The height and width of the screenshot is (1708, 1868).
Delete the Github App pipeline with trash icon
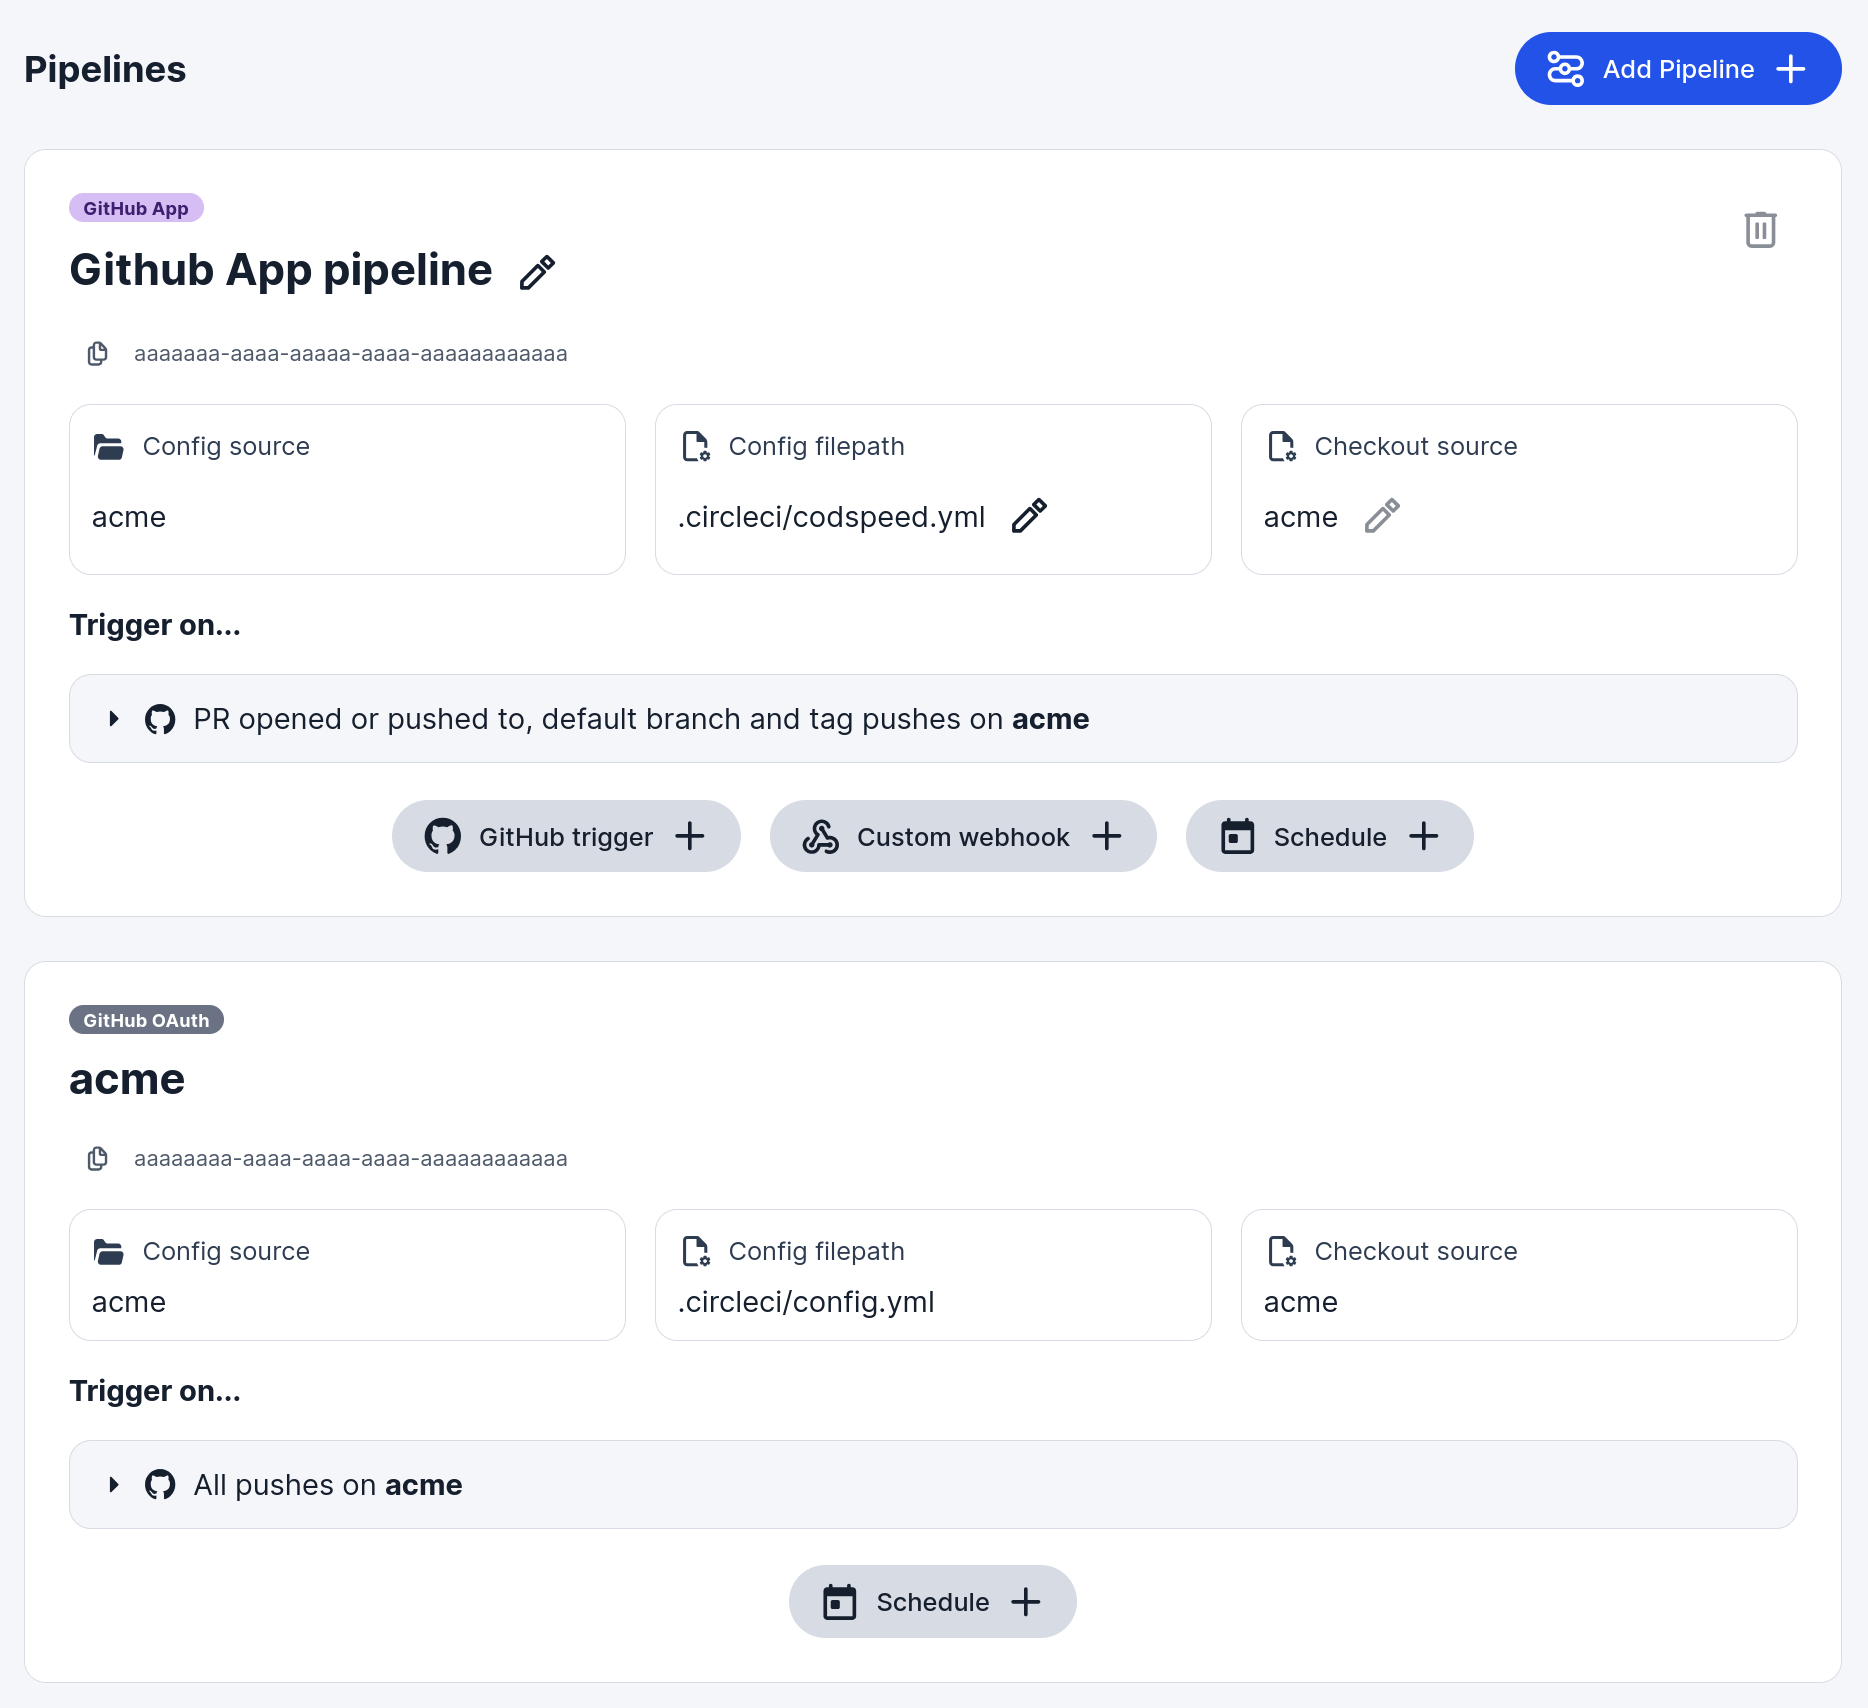pyautogui.click(x=1760, y=230)
